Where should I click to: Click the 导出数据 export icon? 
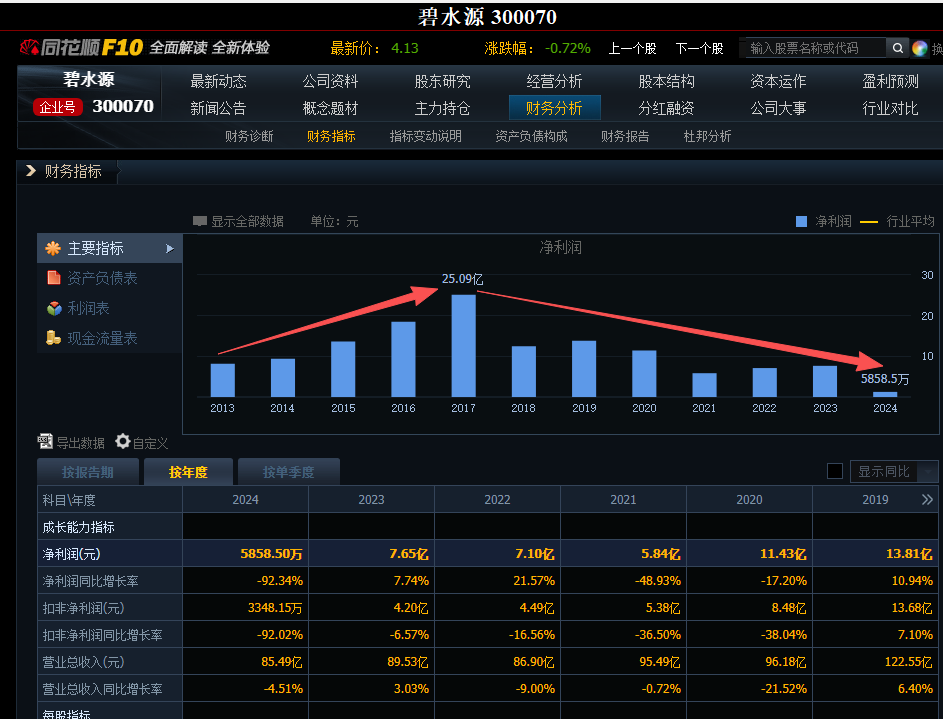[45, 442]
